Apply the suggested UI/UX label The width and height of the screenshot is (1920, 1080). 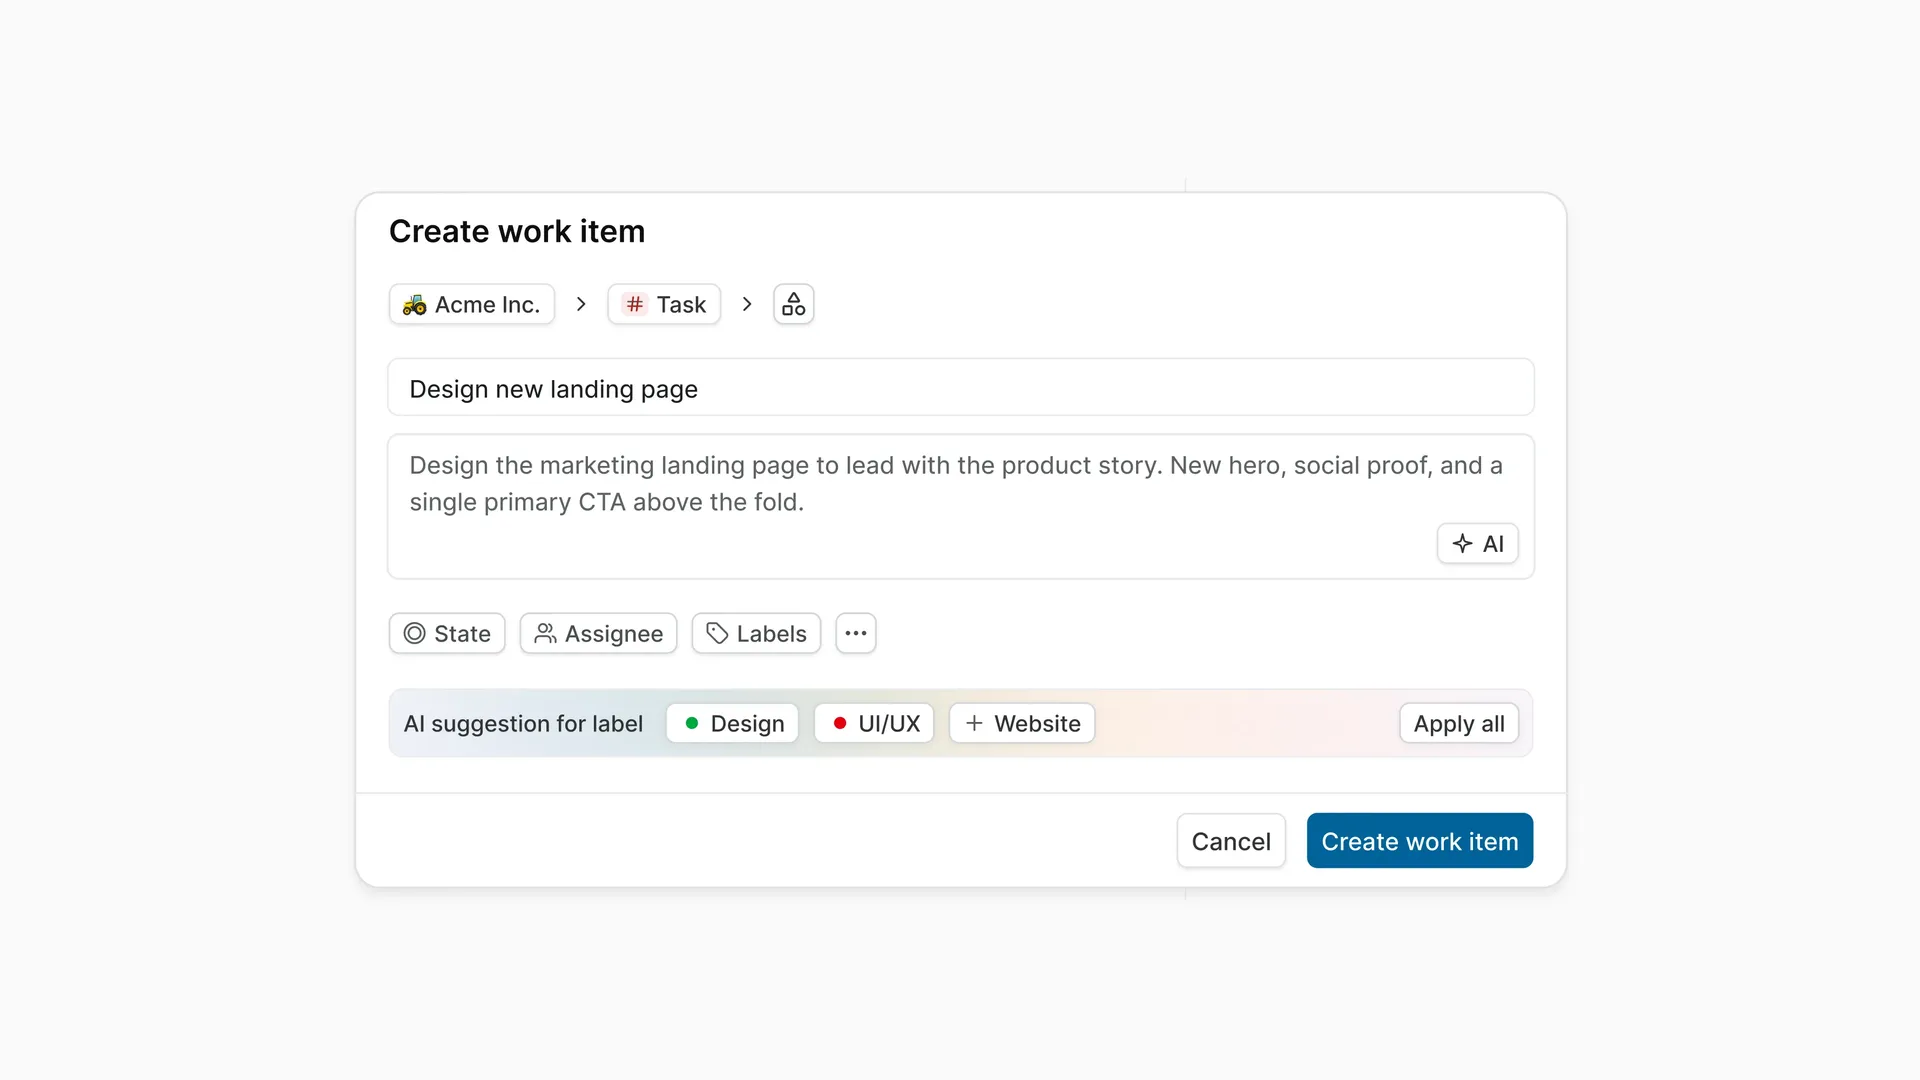pos(874,723)
